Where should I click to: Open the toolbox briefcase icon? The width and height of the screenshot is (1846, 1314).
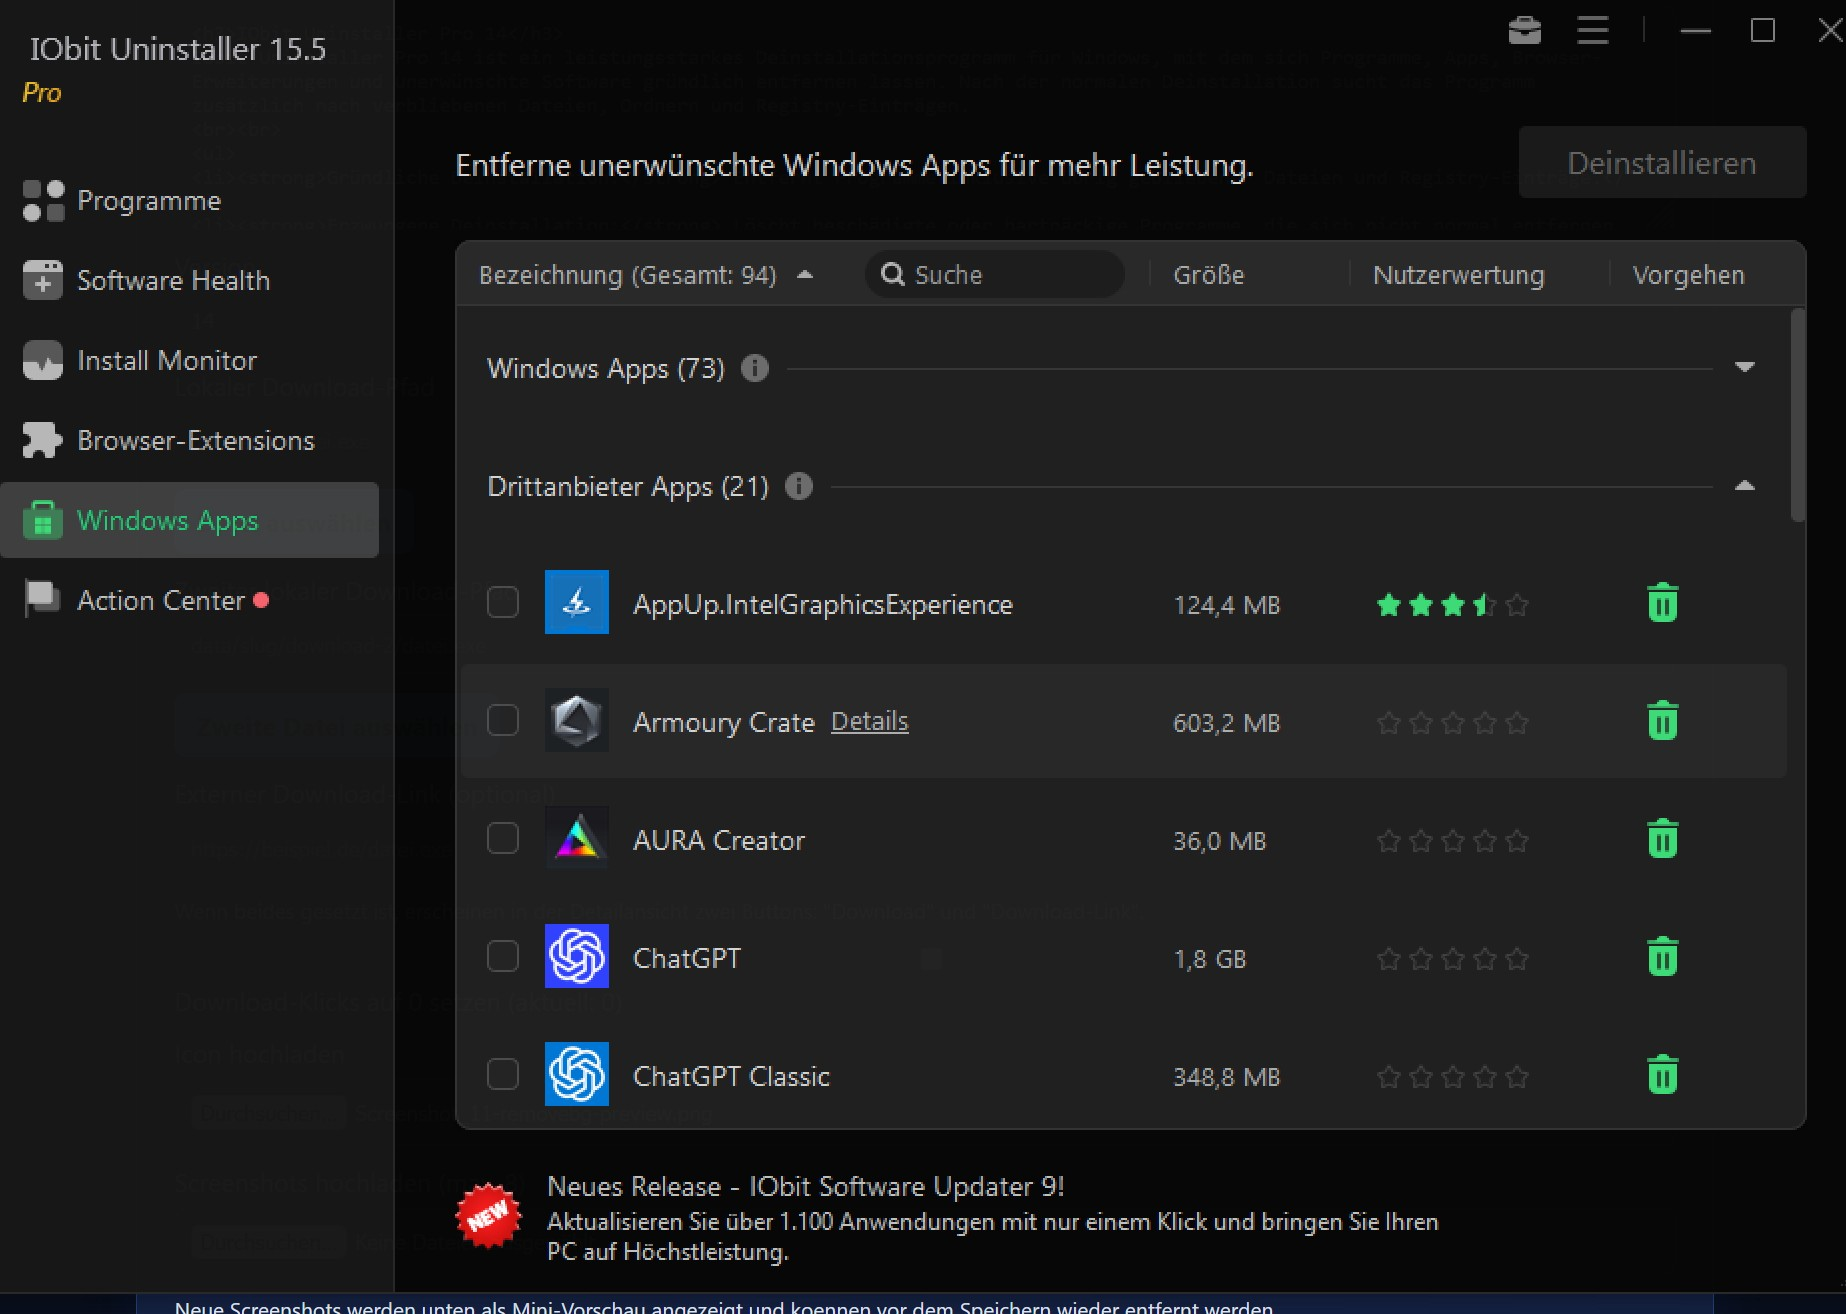point(1524,31)
